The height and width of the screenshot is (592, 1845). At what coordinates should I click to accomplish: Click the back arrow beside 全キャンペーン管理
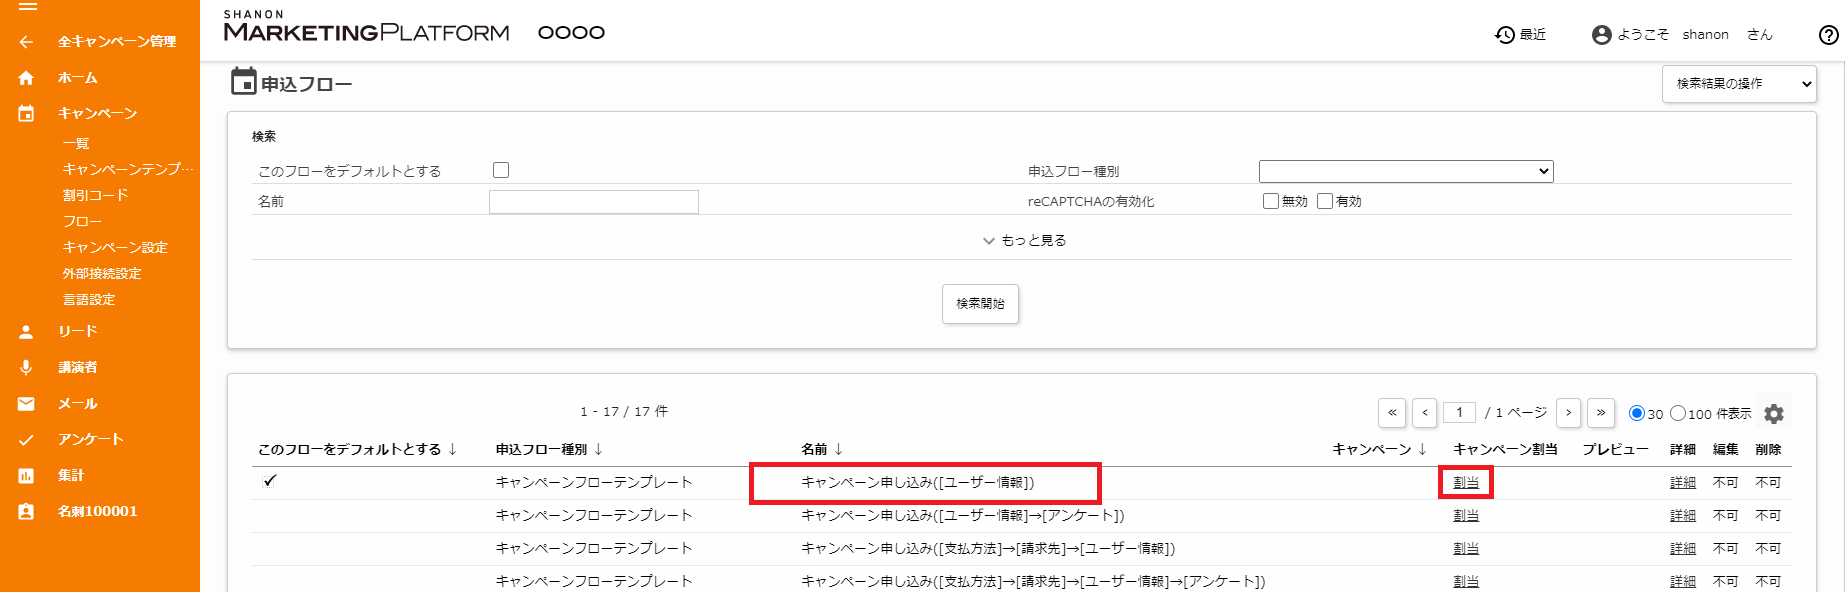click(x=26, y=42)
